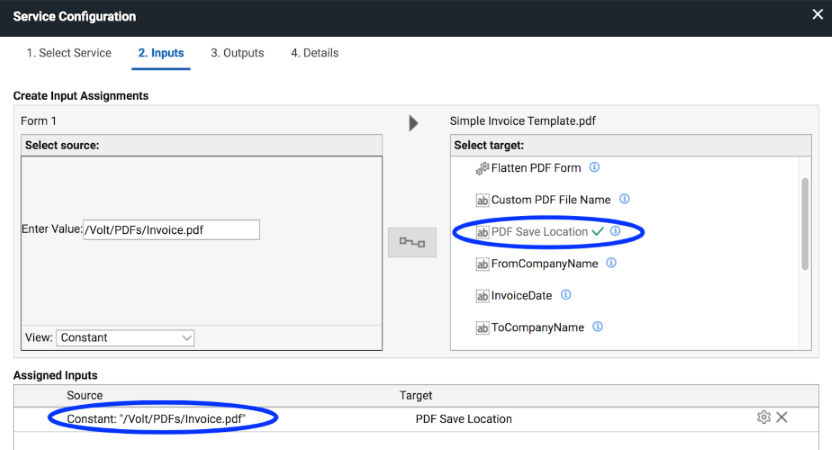The image size is (832, 450).
Task: Close the Service Configuration dialog
Action: coord(817,16)
